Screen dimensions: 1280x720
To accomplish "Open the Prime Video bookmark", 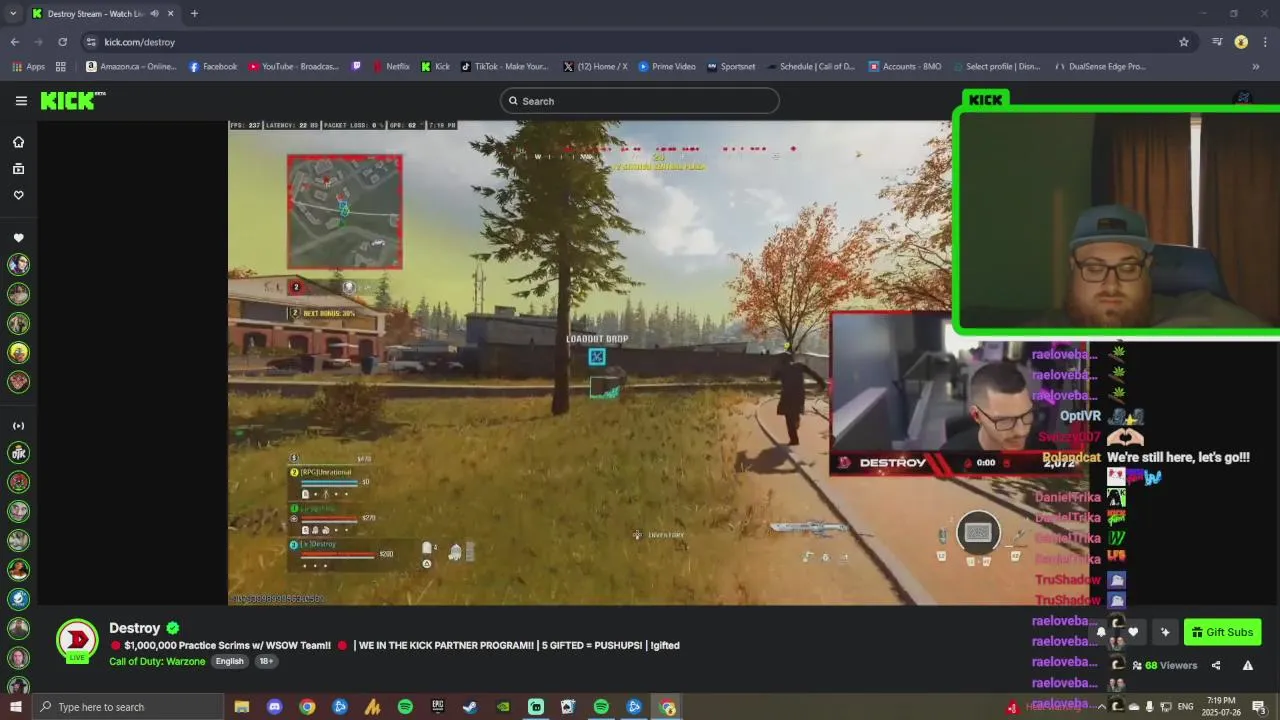I will [x=667, y=67].
